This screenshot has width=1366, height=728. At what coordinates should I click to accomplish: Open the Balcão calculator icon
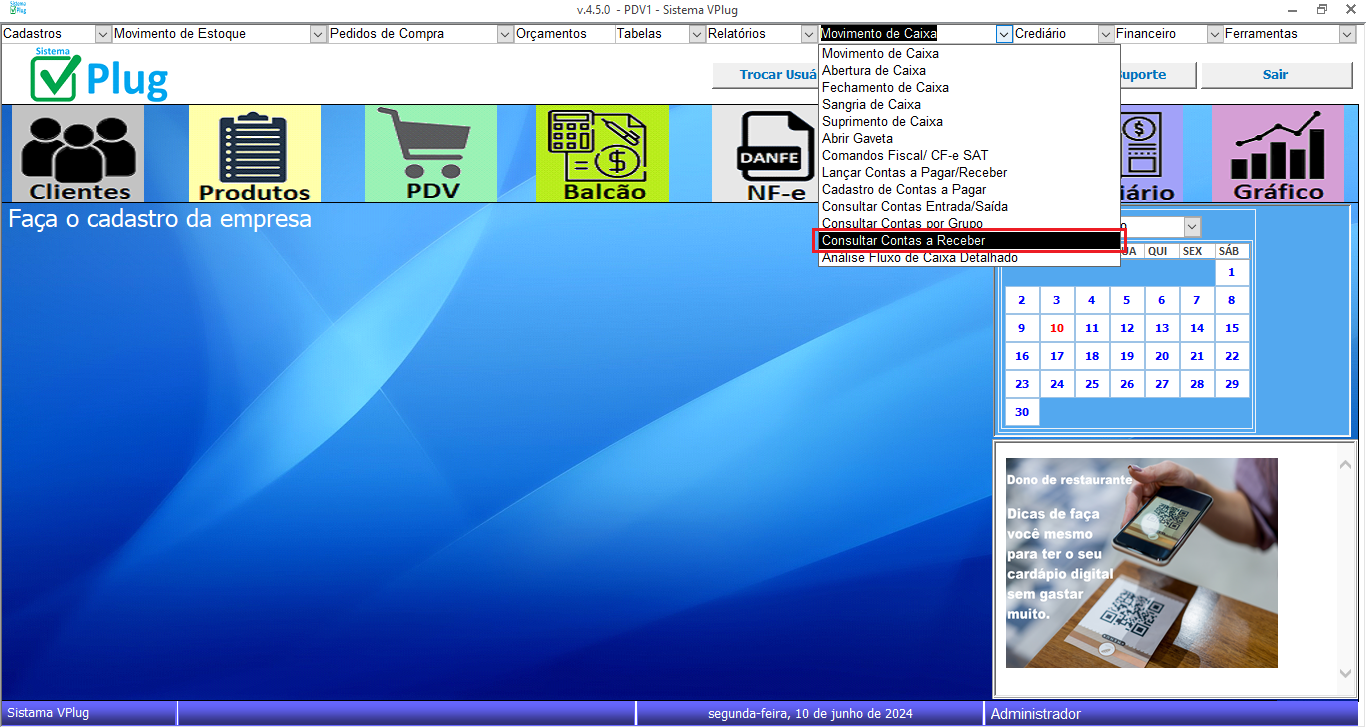click(x=602, y=153)
